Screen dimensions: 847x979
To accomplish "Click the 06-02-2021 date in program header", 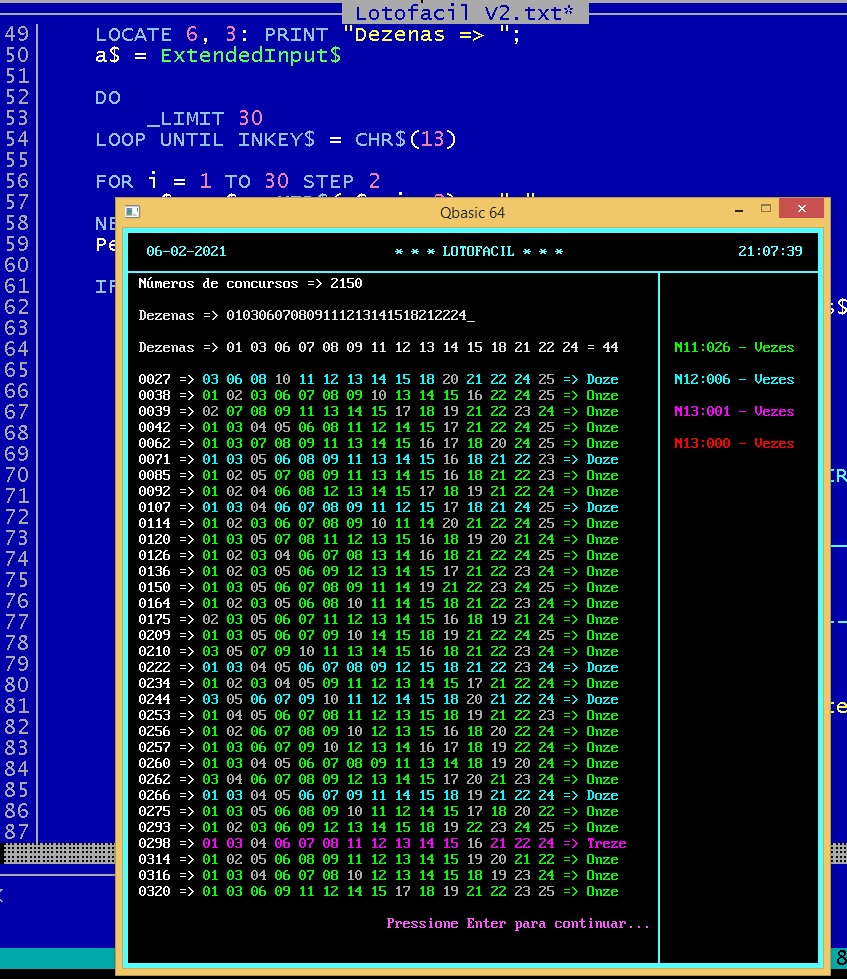I will 180,252.
